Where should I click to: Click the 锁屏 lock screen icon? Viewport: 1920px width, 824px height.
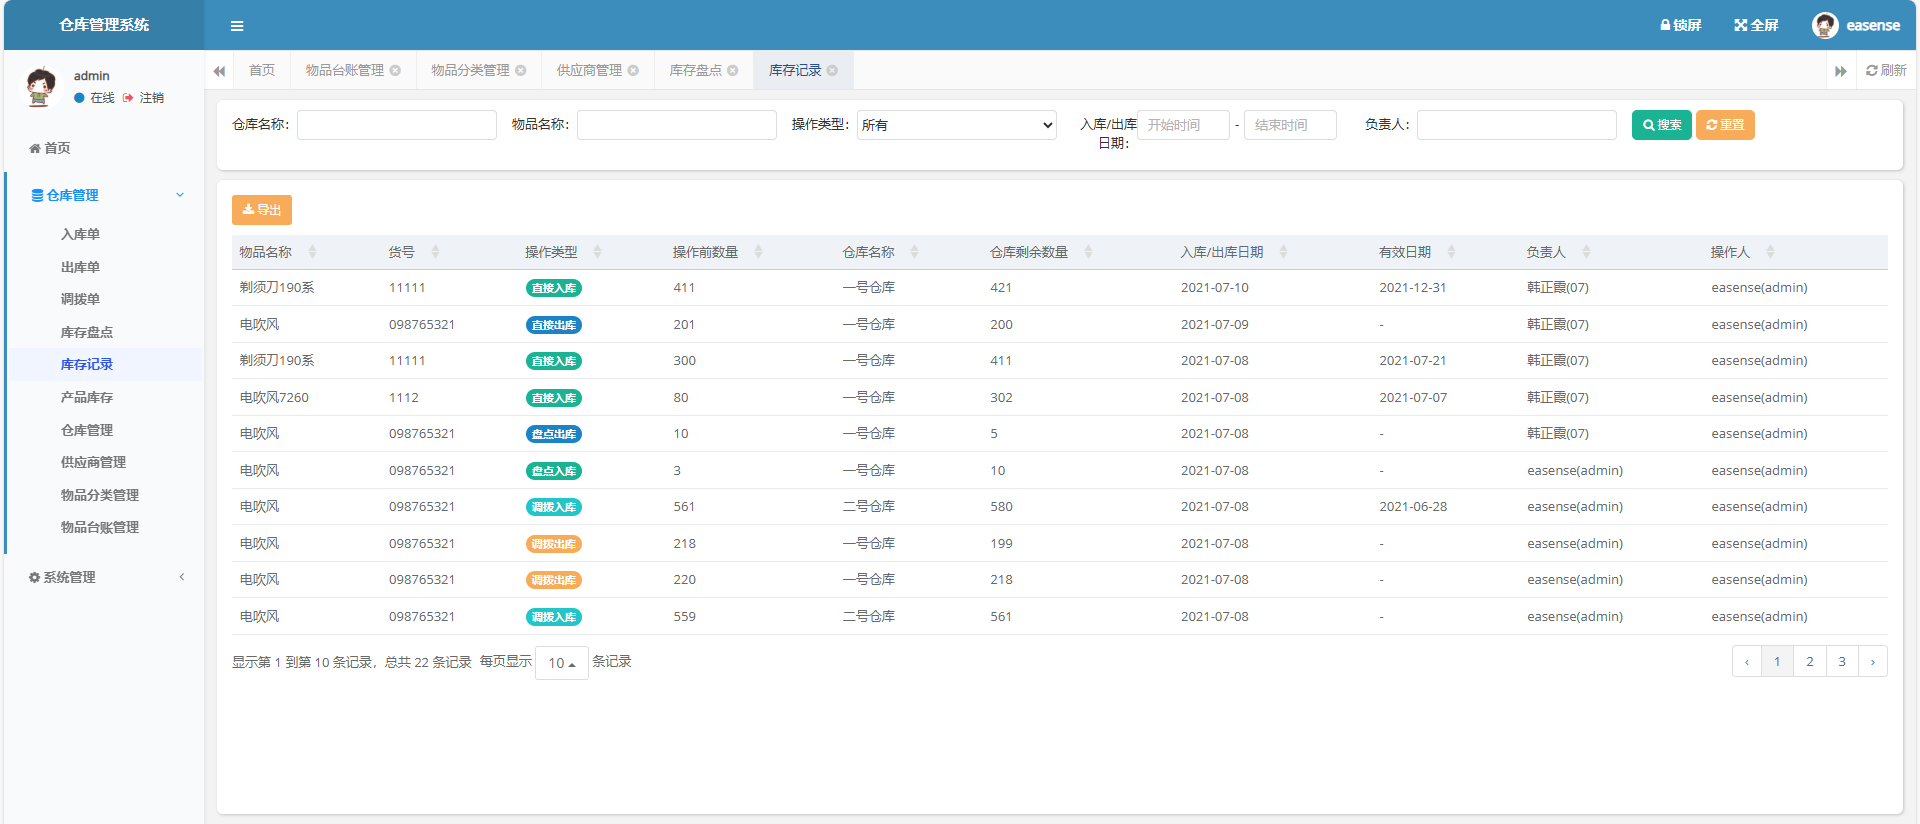[x=1665, y=25]
